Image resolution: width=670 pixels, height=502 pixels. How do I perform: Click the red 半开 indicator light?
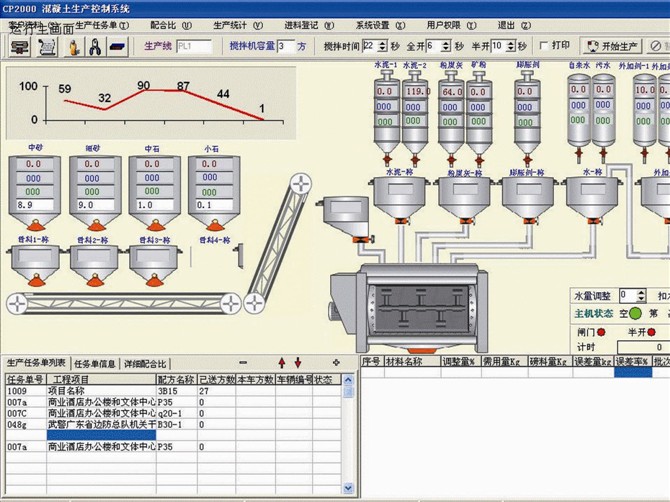pos(651,332)
